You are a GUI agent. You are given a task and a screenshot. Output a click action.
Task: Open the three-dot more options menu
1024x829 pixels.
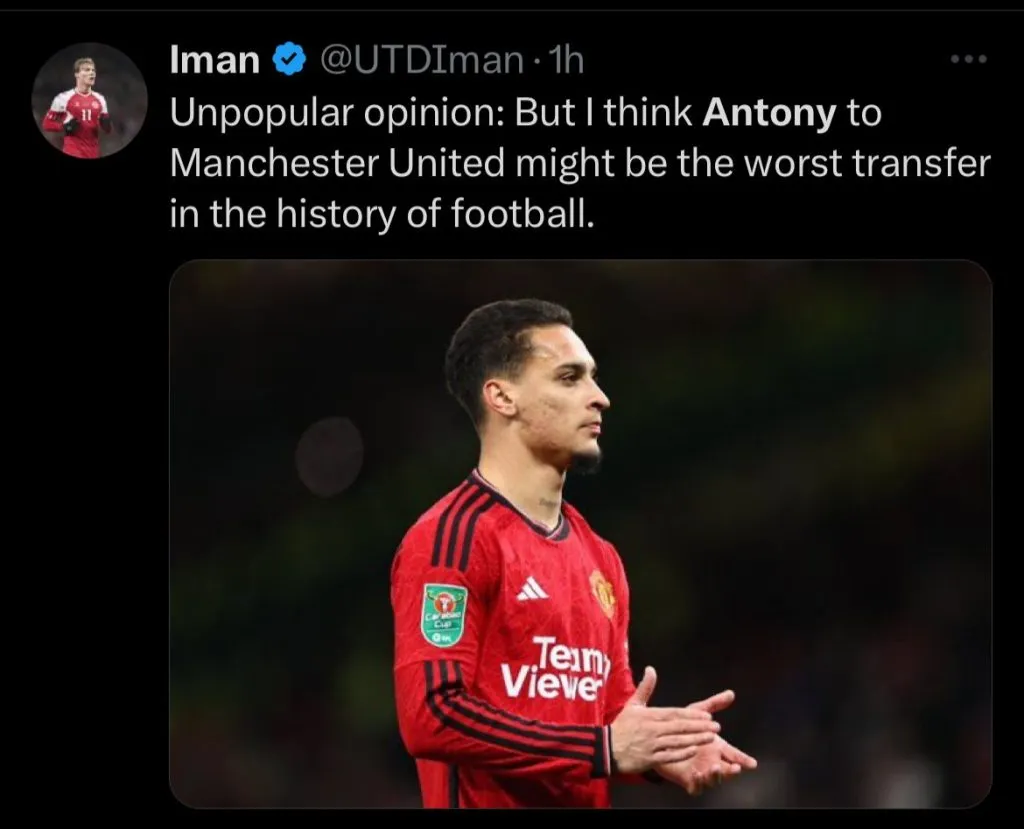[x=968, y=59]
